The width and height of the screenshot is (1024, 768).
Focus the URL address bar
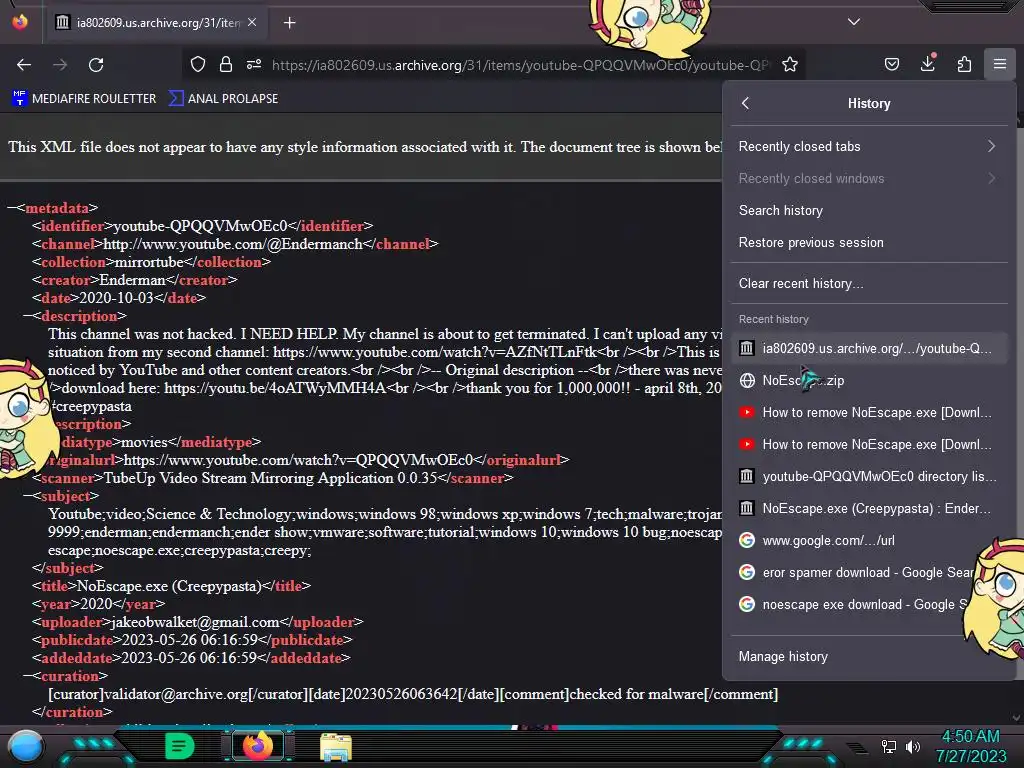coord(519,65)
